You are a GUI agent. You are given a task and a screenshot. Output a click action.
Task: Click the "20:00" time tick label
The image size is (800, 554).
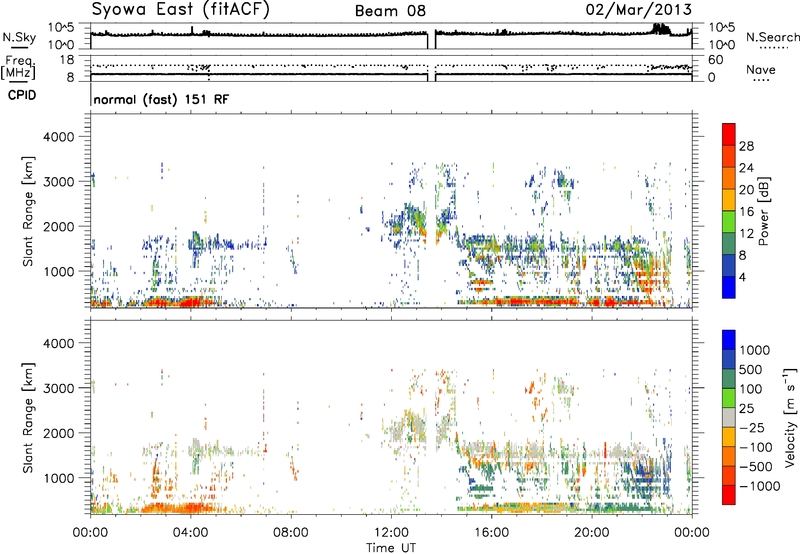pyautogui.click(x=591, y=533)
